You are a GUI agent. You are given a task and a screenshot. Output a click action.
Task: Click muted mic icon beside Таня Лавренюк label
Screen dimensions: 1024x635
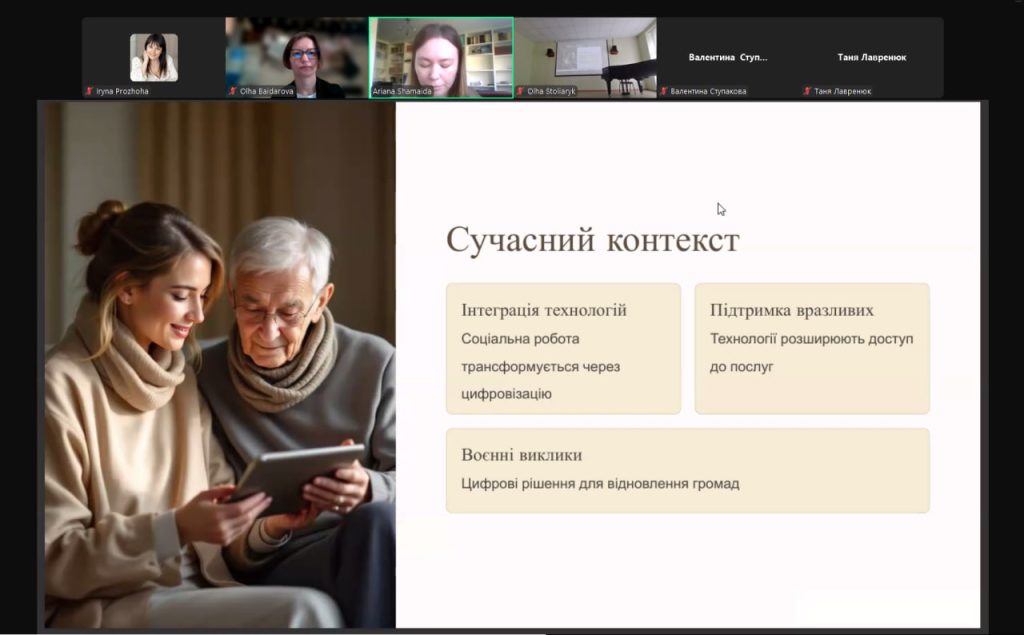[x=807, y=91]
